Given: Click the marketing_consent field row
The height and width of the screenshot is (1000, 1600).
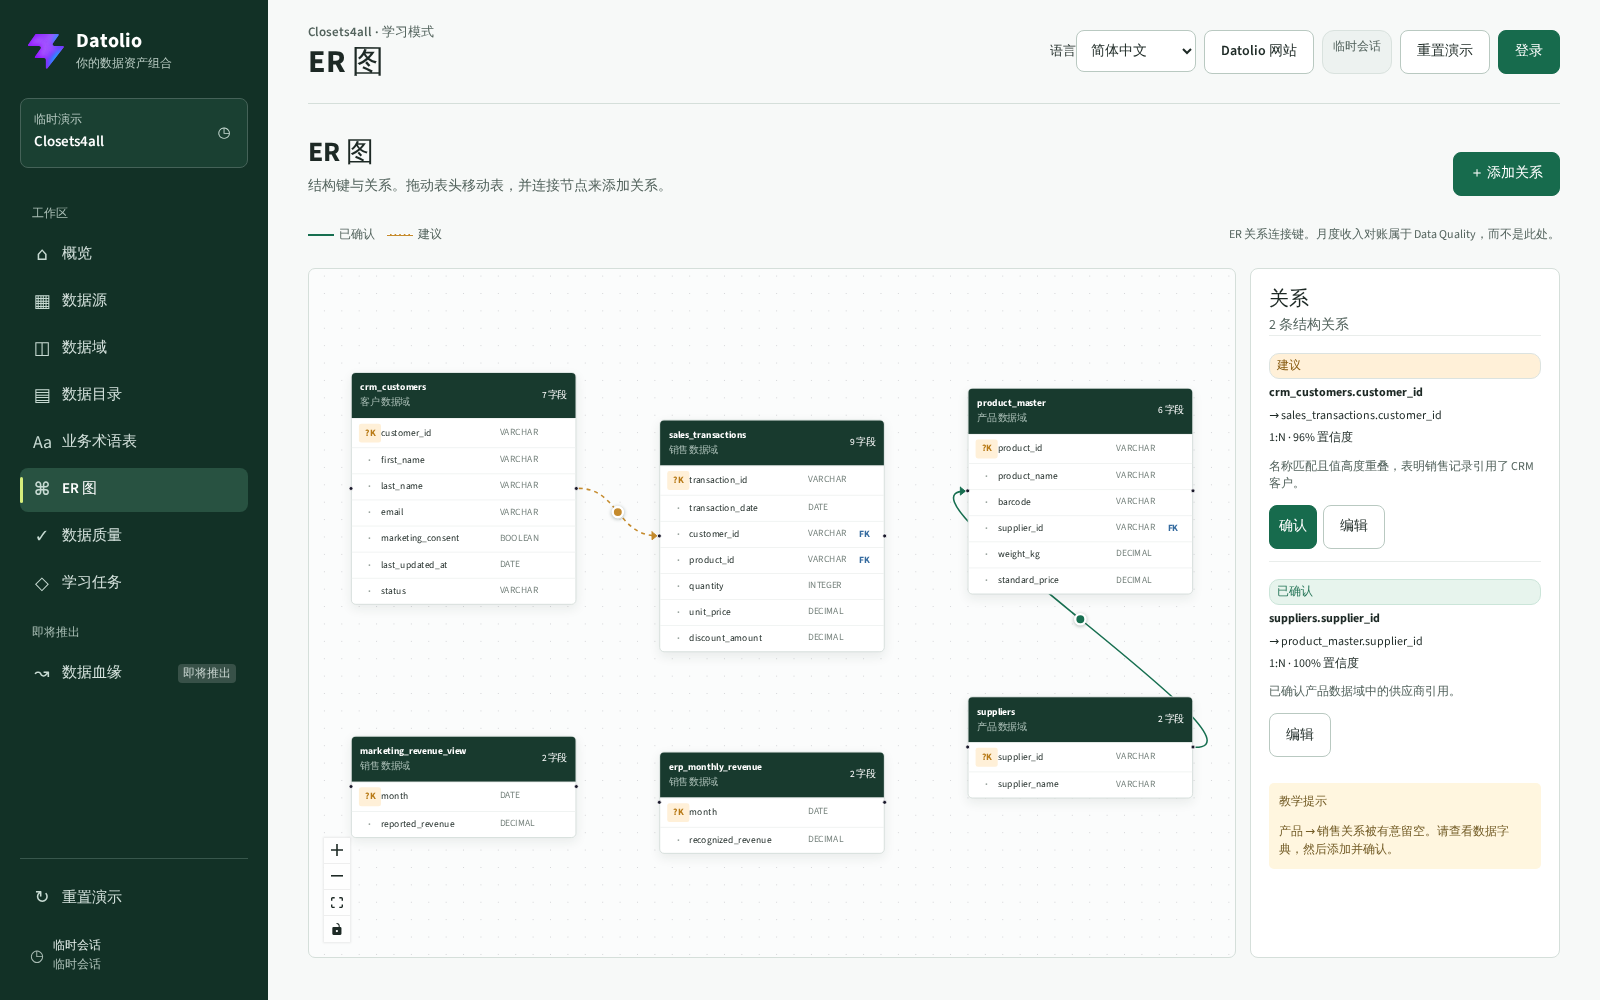Looking at the screenshot, I should point(464,538).
